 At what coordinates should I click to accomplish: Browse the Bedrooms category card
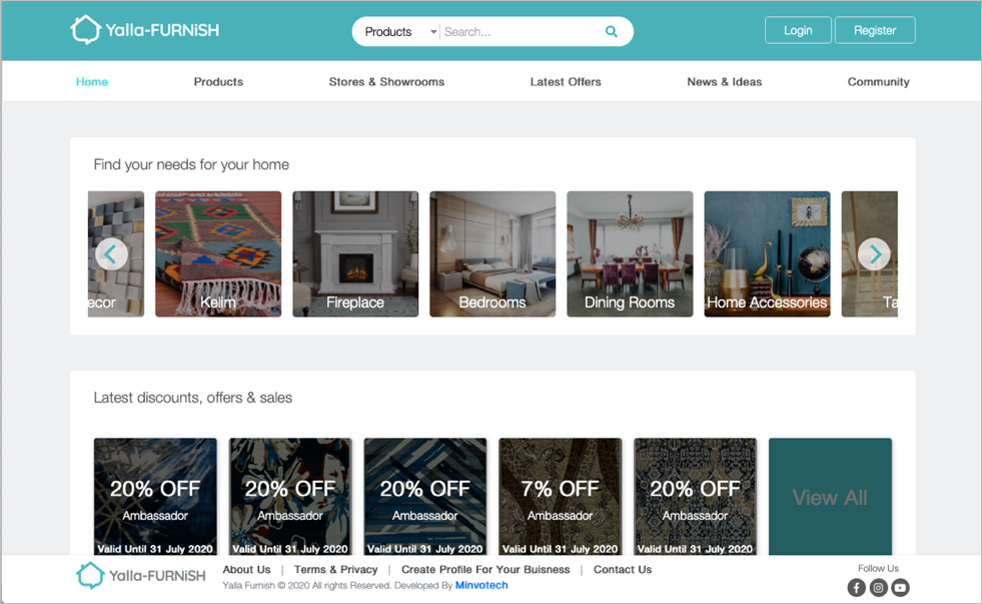(492, 254)
